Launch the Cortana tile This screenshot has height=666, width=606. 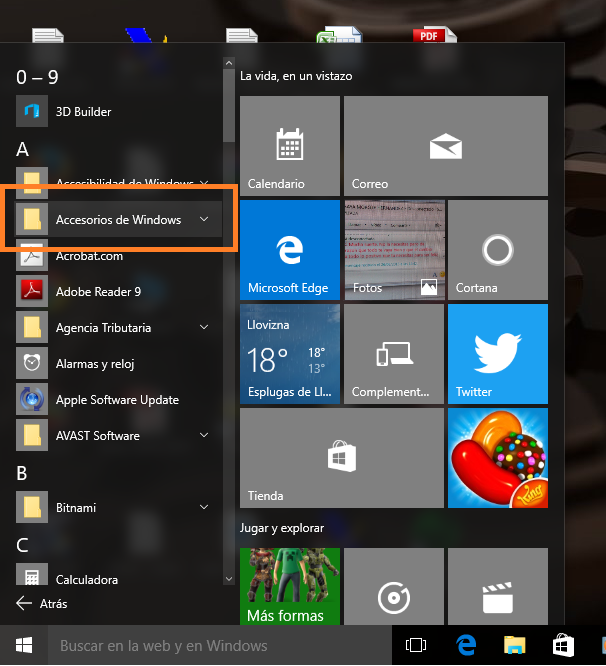[497, 249]
